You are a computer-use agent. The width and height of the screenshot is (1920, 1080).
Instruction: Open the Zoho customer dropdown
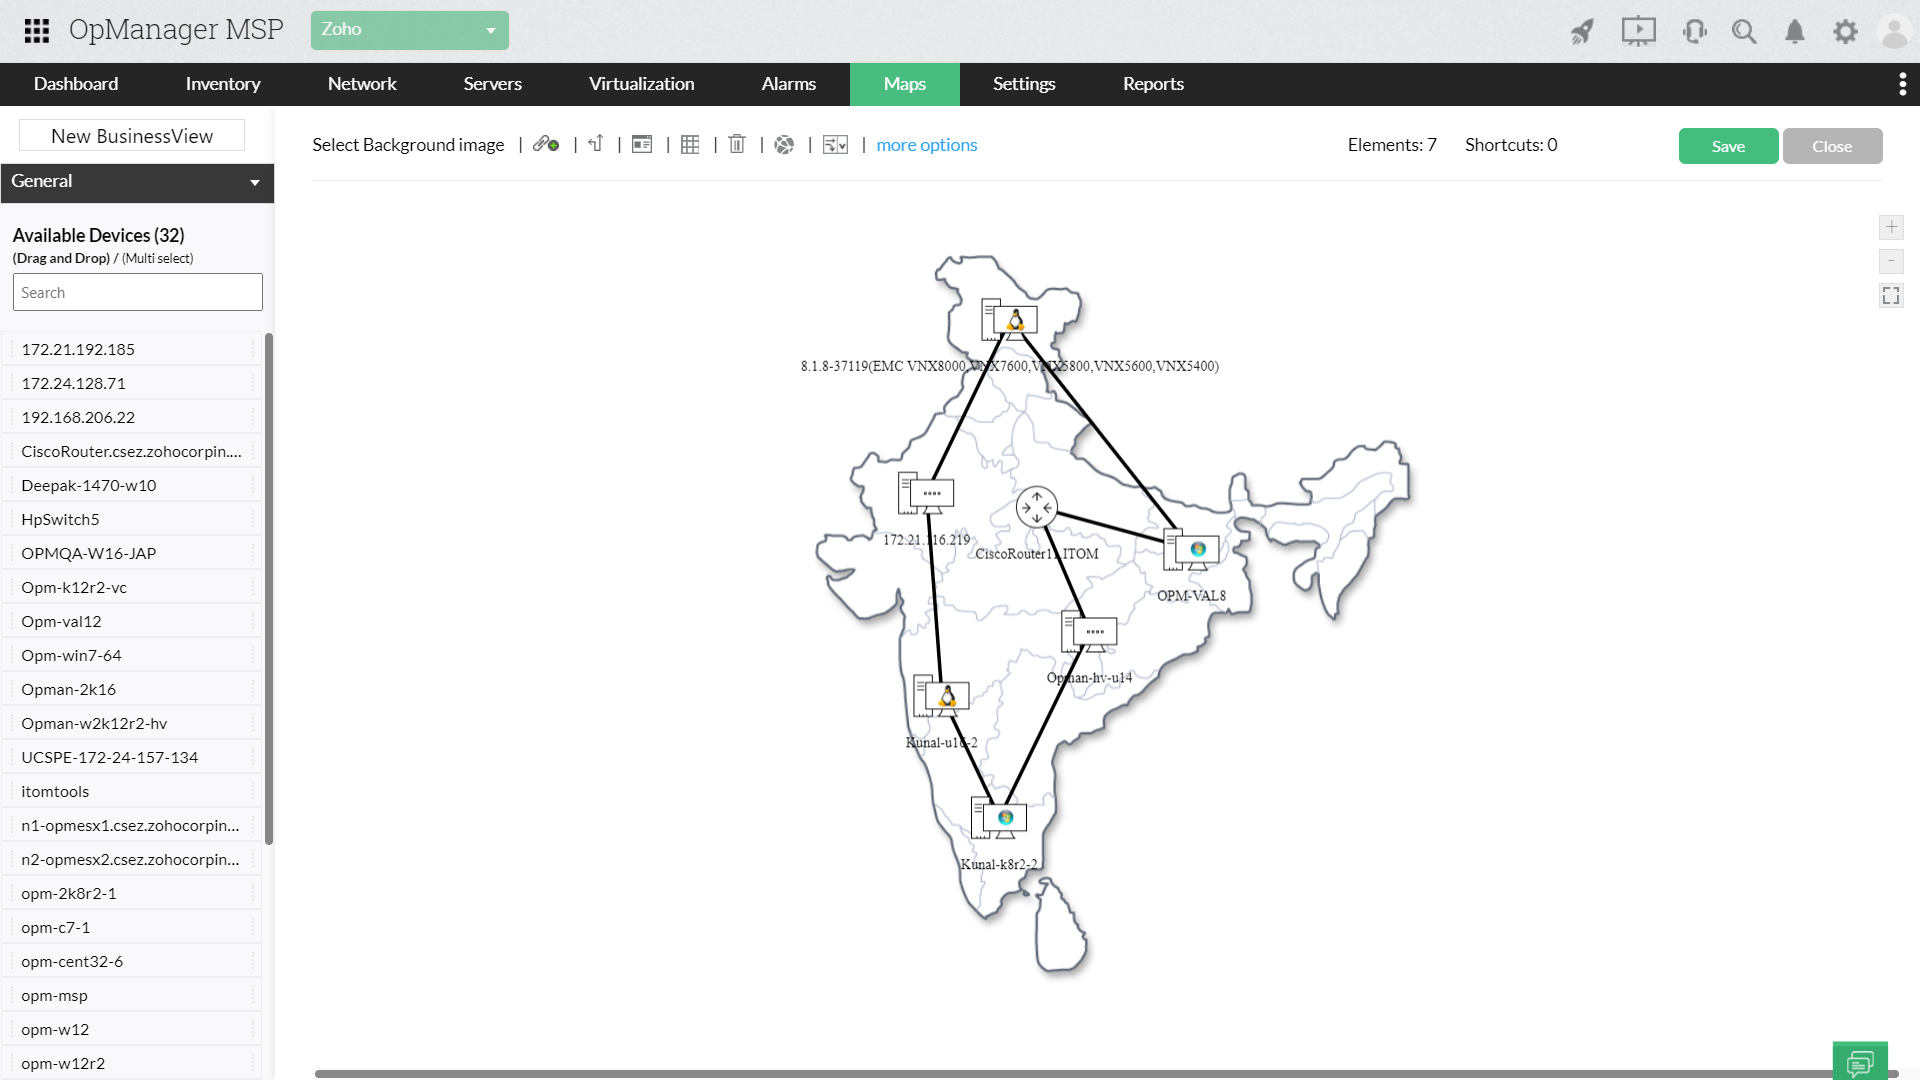tap(409, 30)
